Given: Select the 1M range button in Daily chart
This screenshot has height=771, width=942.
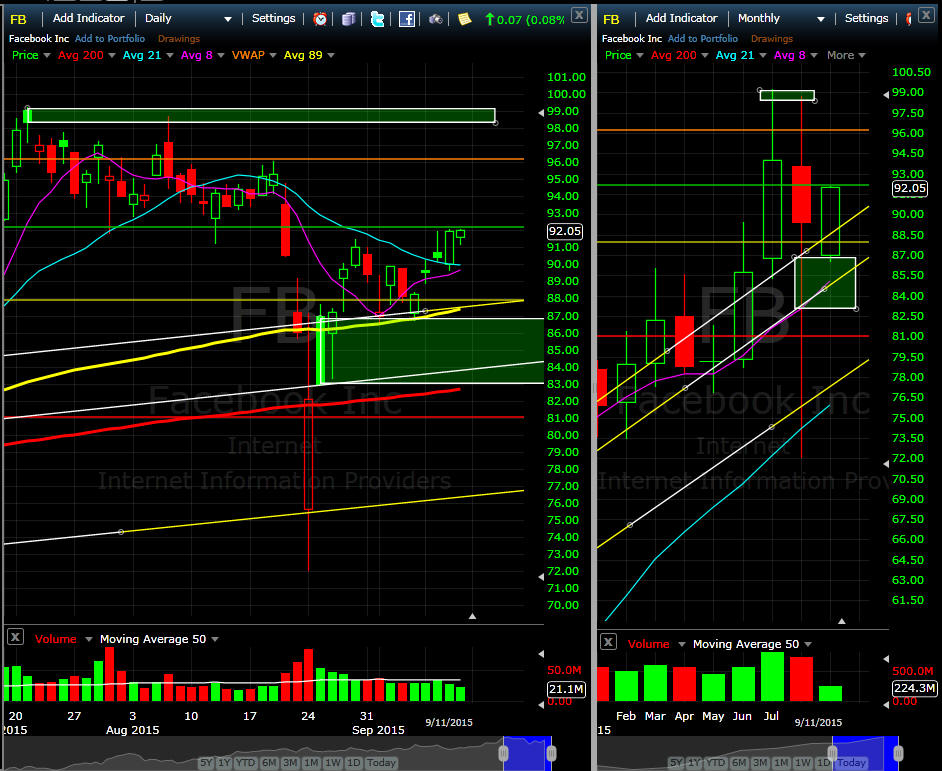Looking at the screenshot, I should pyautogui.click(x=311, y=763).
